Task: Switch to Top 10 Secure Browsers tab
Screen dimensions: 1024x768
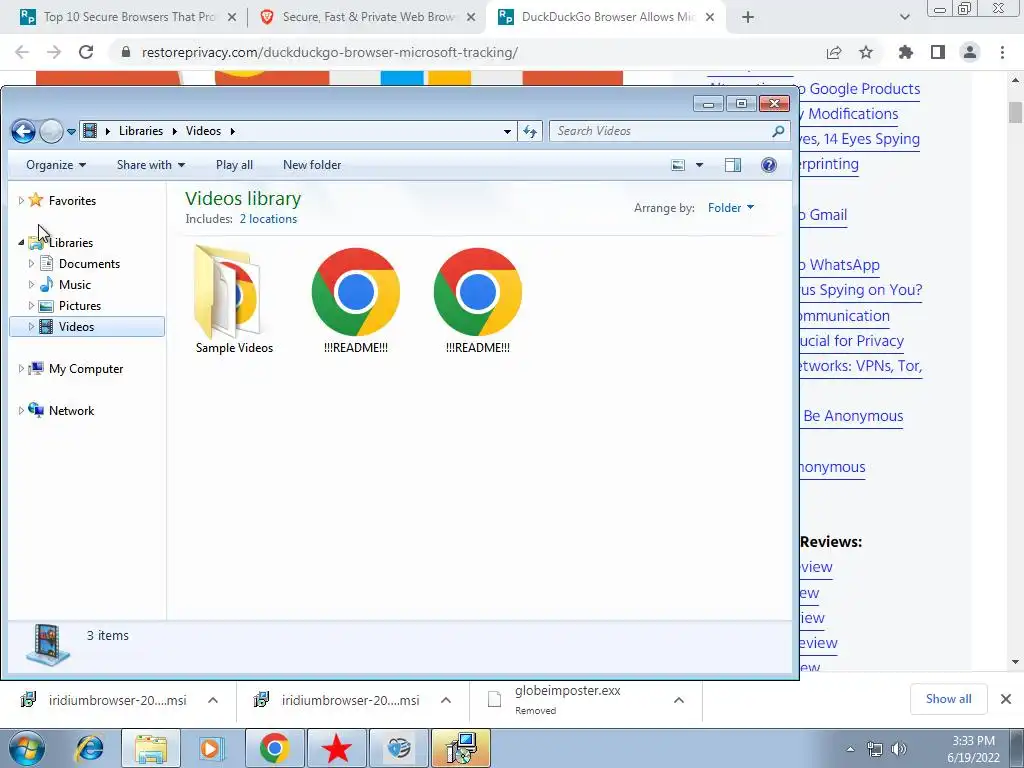Action: (x=129, y=17)
